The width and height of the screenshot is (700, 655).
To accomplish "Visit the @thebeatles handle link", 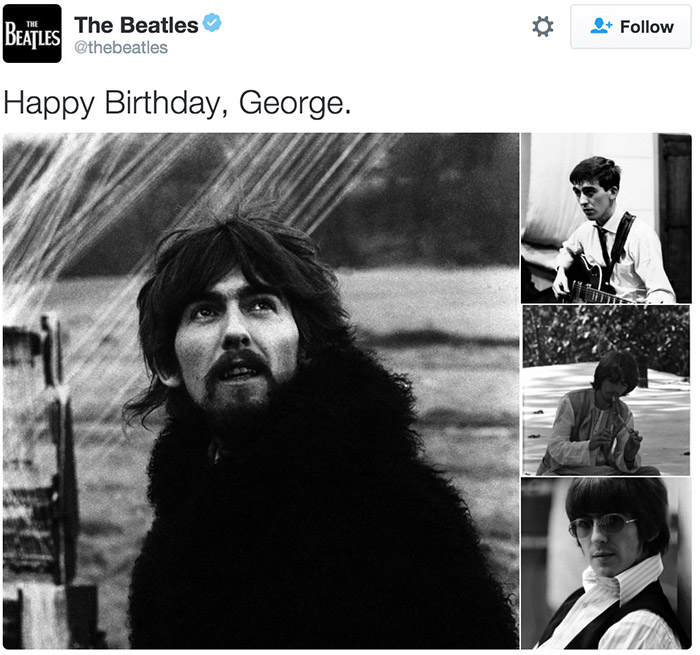I will tap(121, 48).
